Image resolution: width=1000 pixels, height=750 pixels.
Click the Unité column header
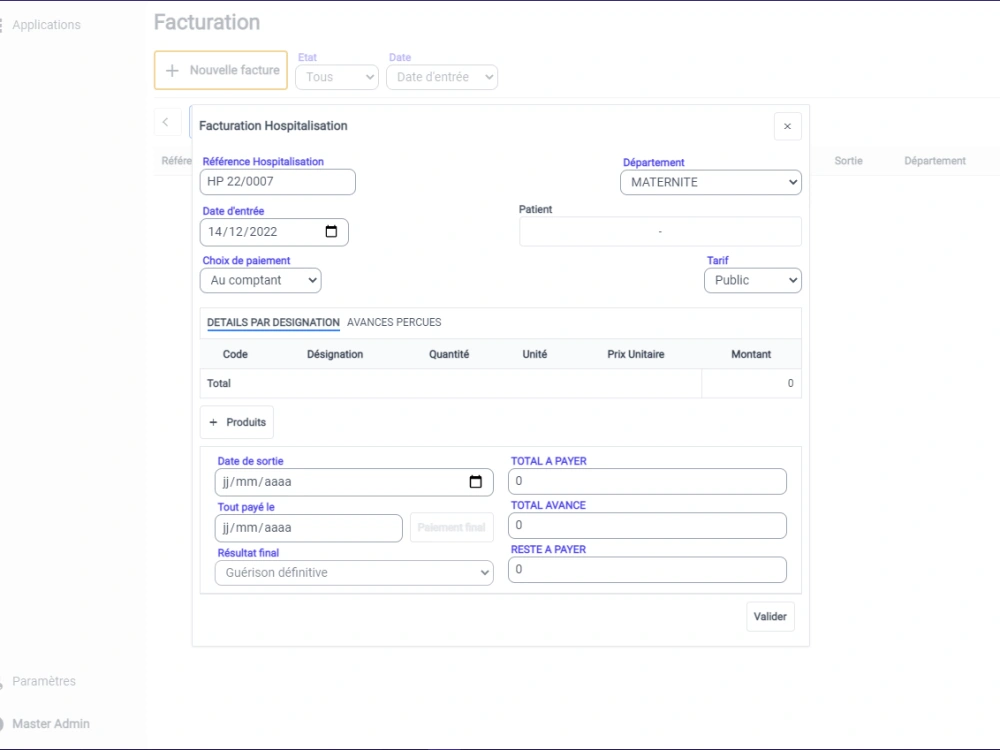534,354
